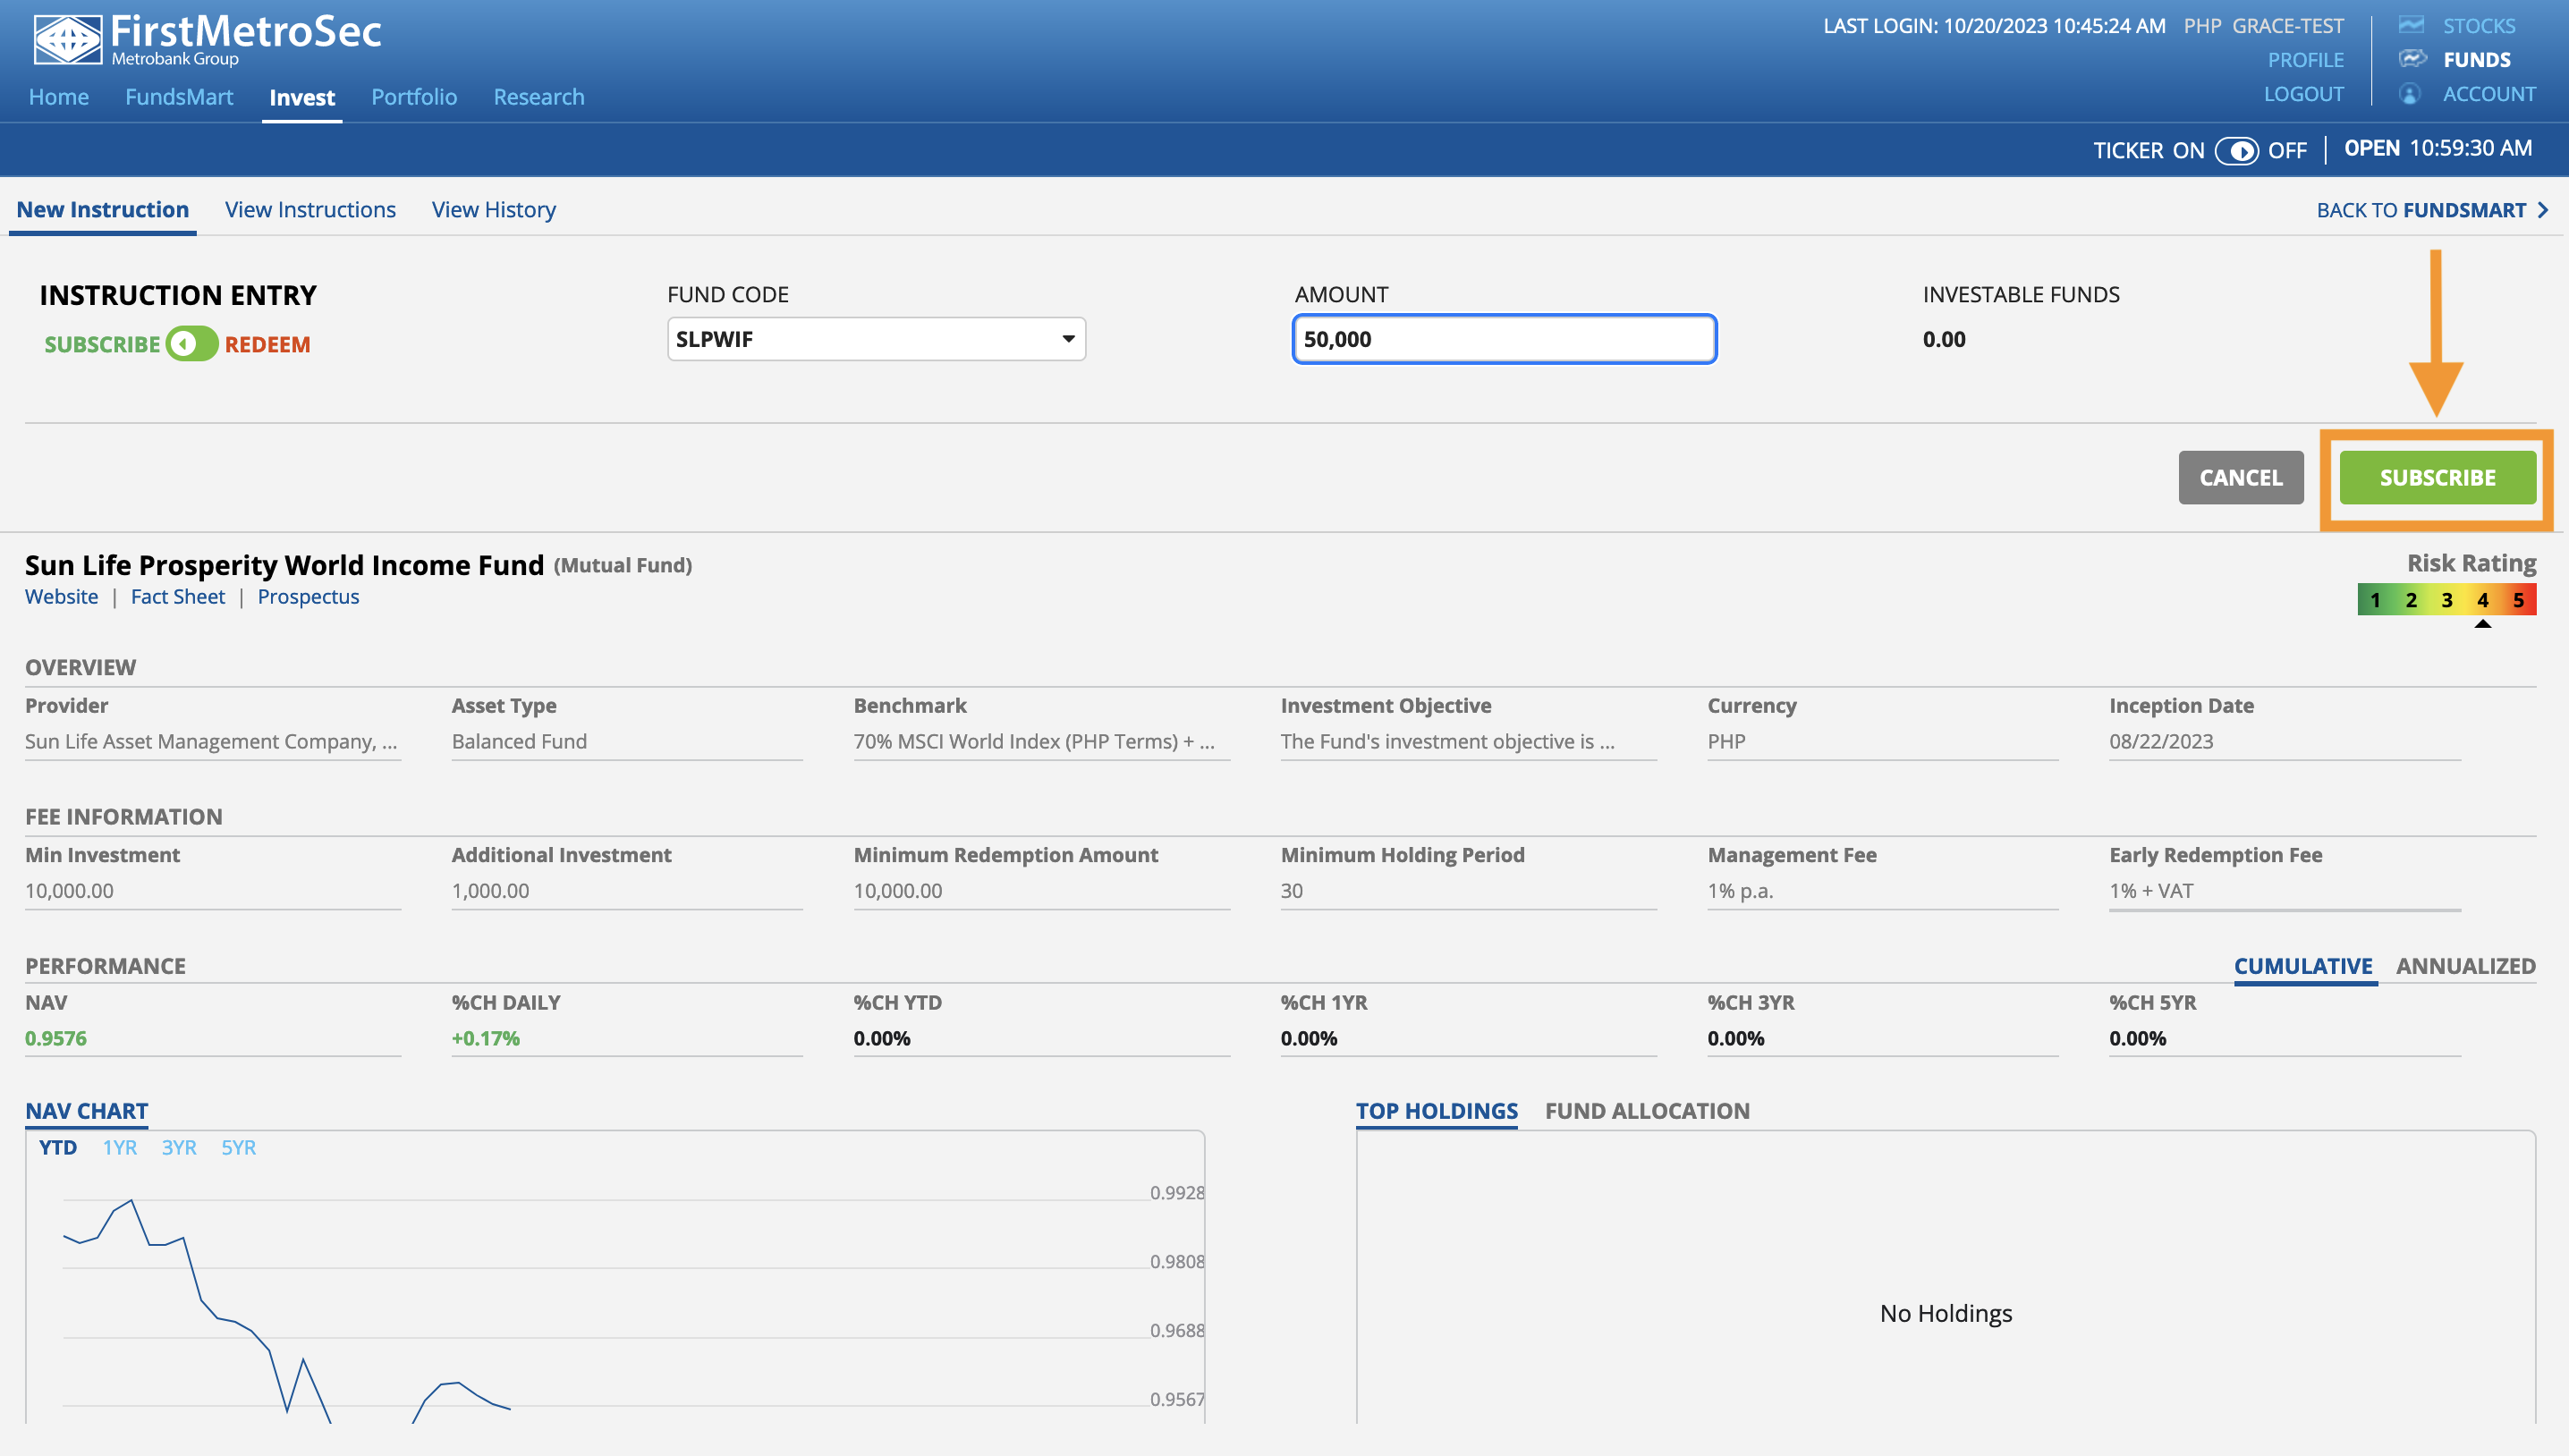
Task: Click the Subscribe label beside the toggle
Action: click(x=102, y=345)
